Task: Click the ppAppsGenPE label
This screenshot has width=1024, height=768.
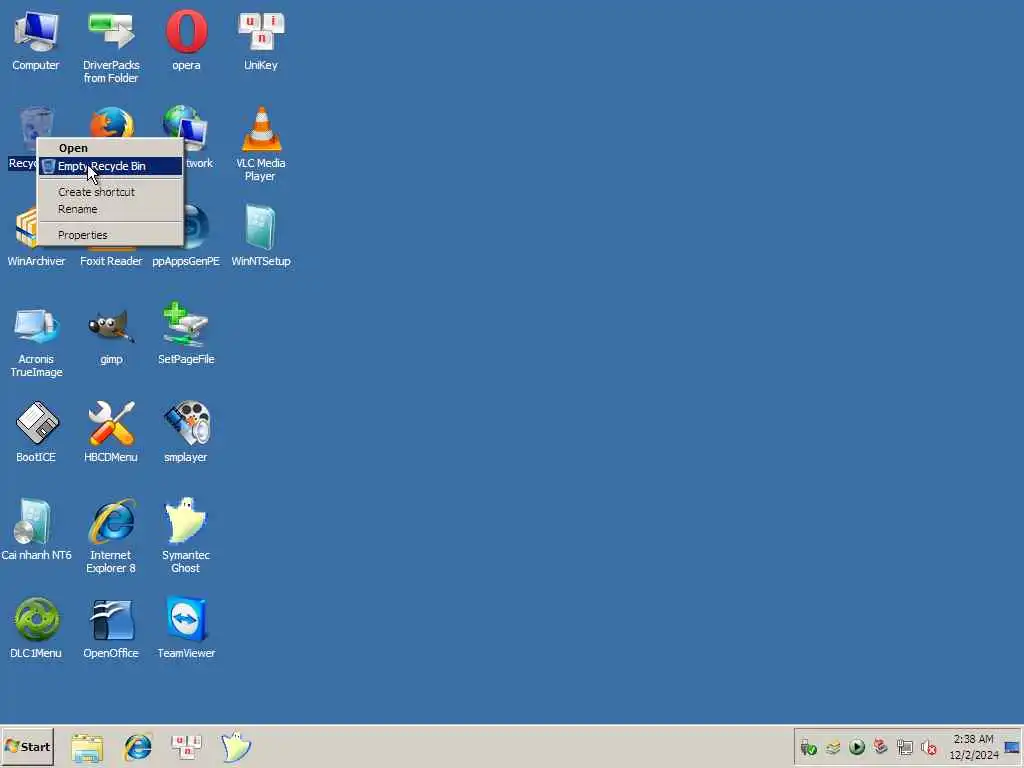Action: [186, 261]
